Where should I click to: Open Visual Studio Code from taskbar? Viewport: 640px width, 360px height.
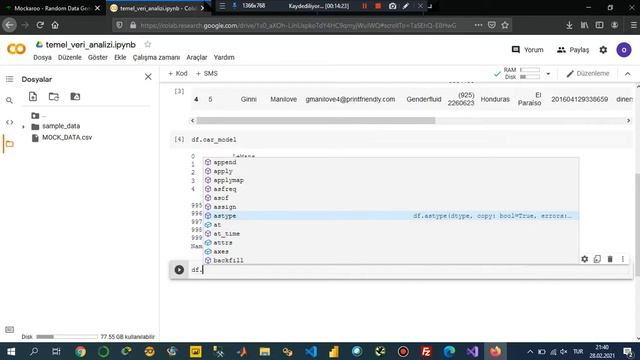click(311, 351)
